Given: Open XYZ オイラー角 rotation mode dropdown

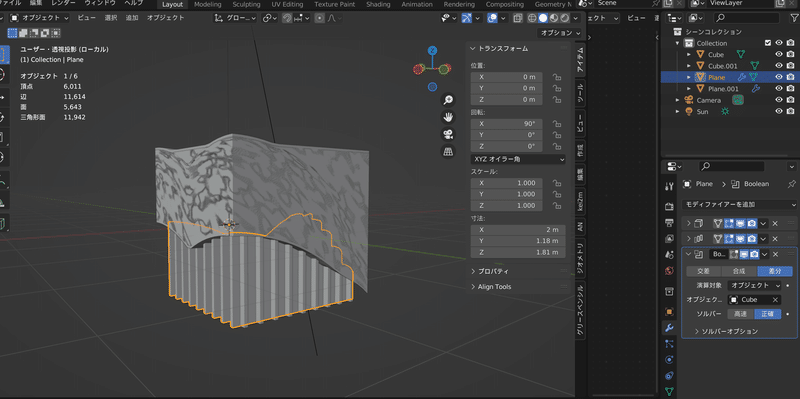Looking at the screenshot, I should coord(518,159).
